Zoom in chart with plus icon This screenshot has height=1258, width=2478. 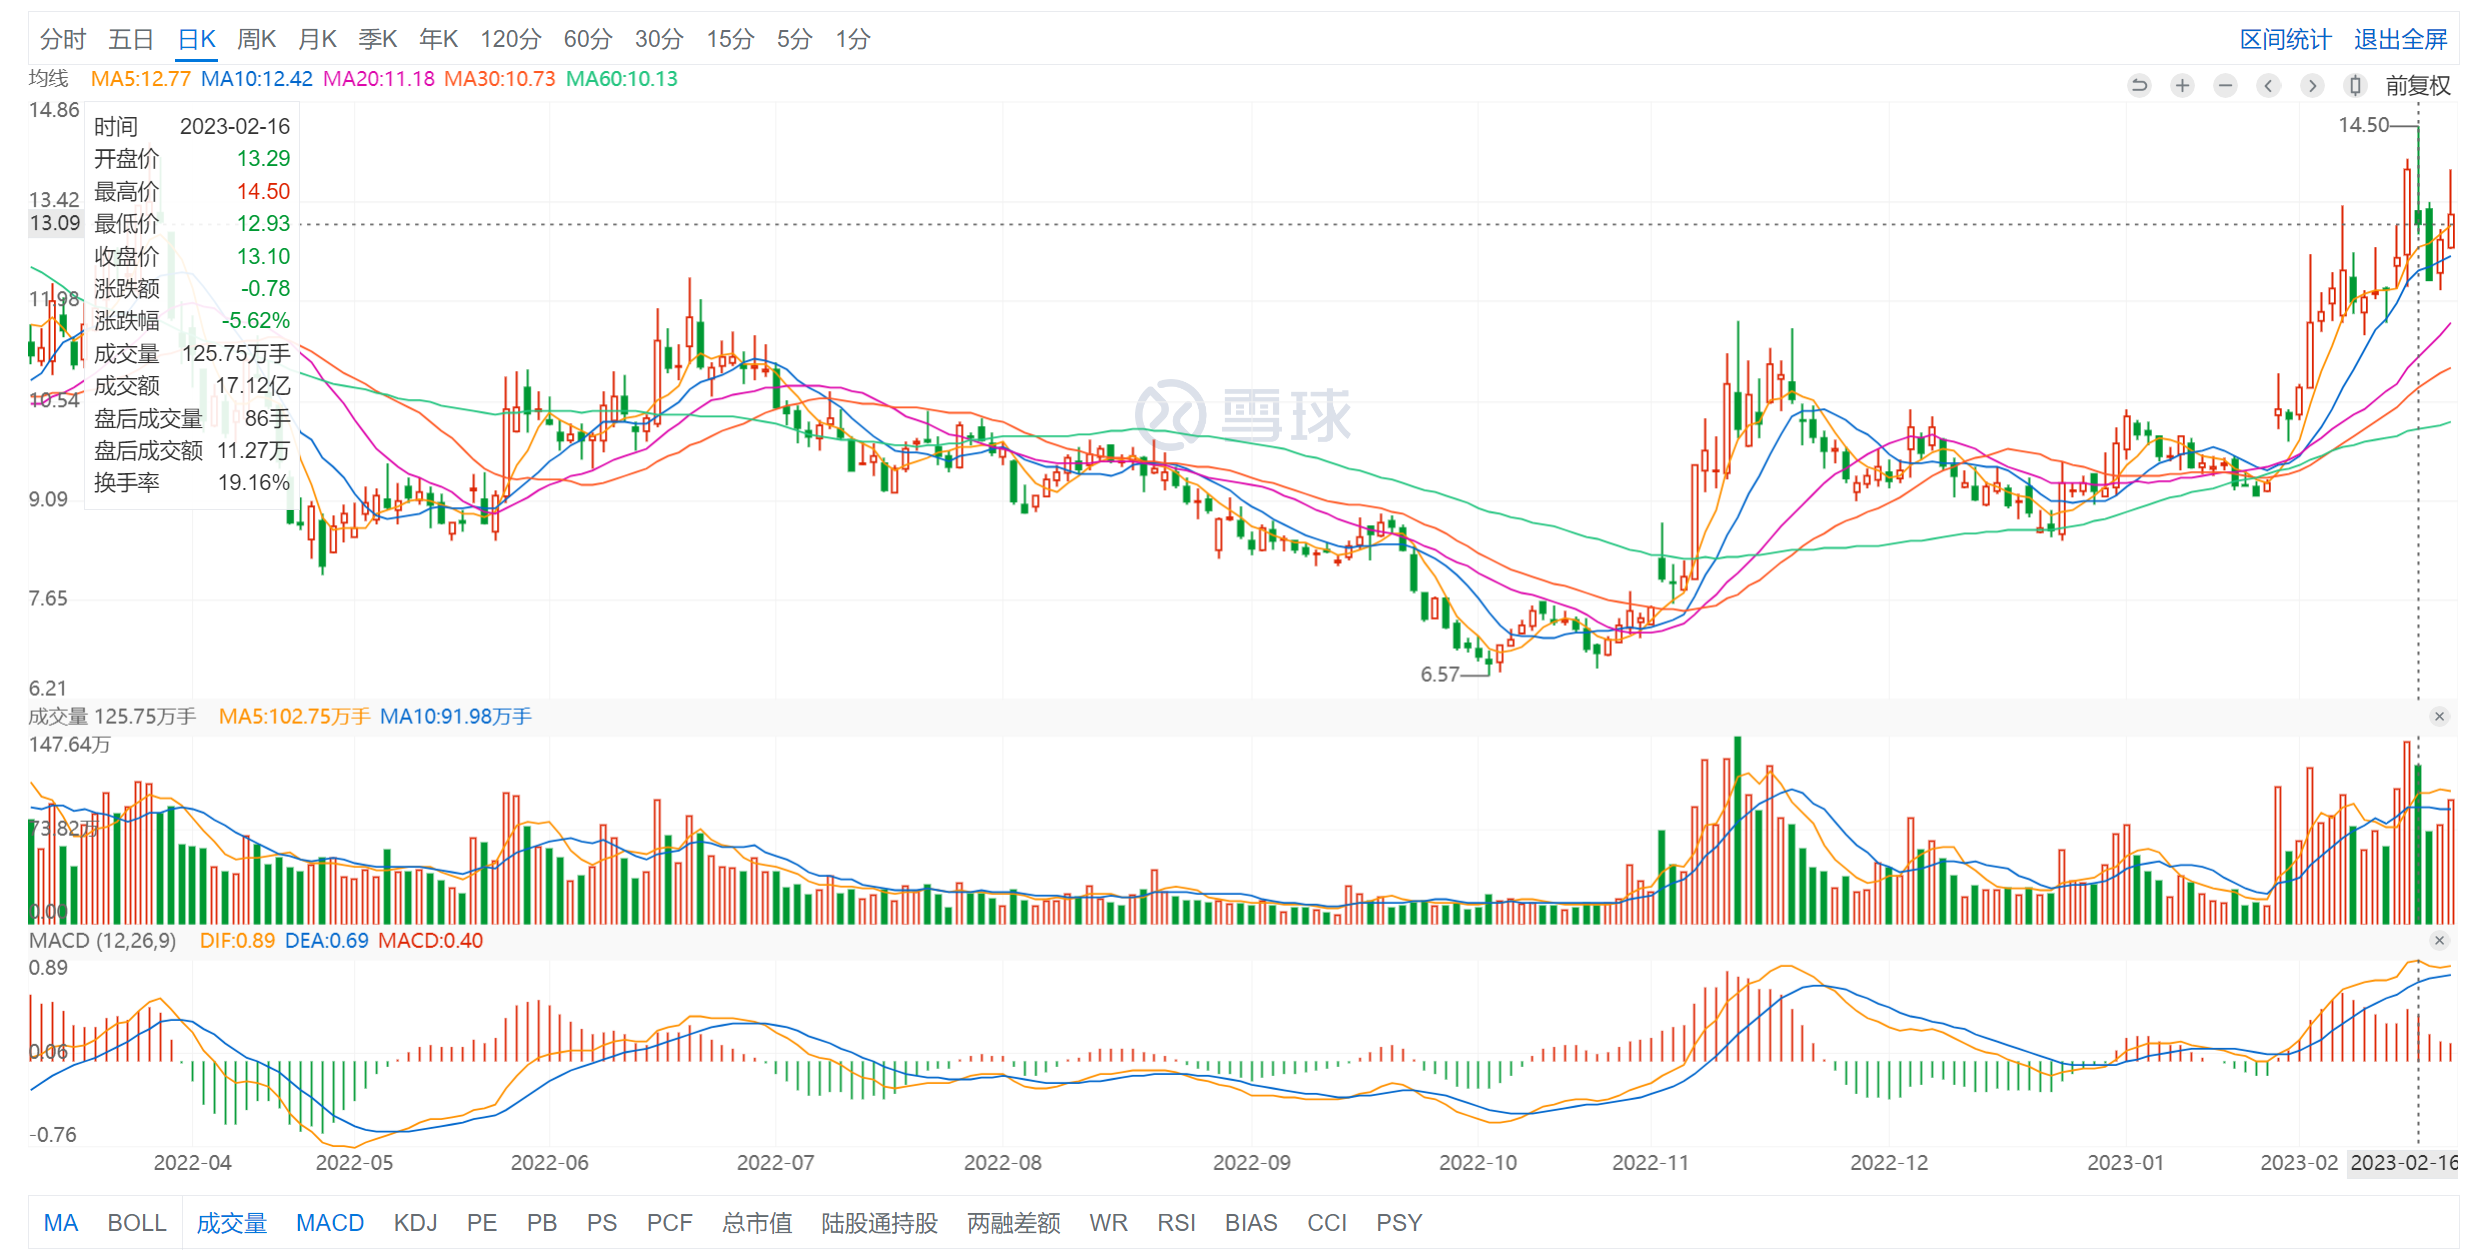(x=2182, y=85)
